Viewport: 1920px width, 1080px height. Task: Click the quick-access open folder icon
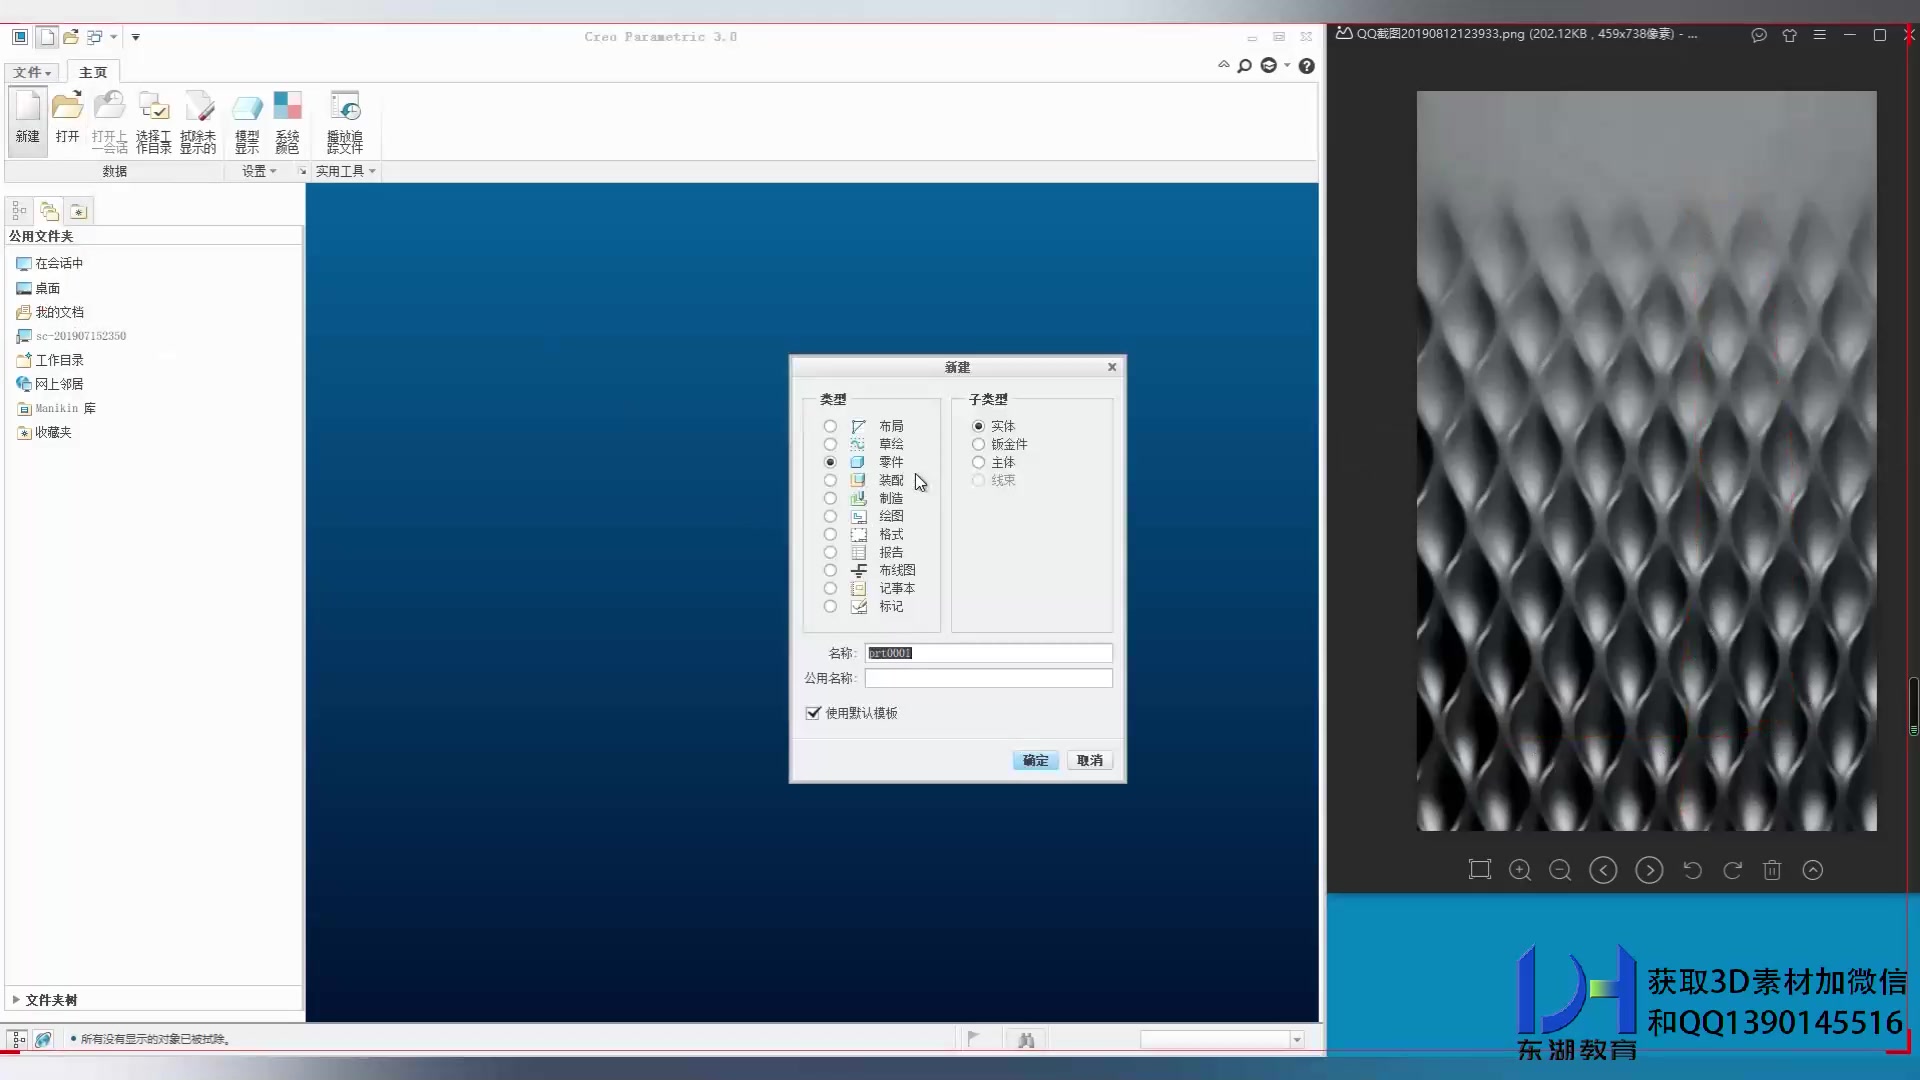[x=70, y=37]
